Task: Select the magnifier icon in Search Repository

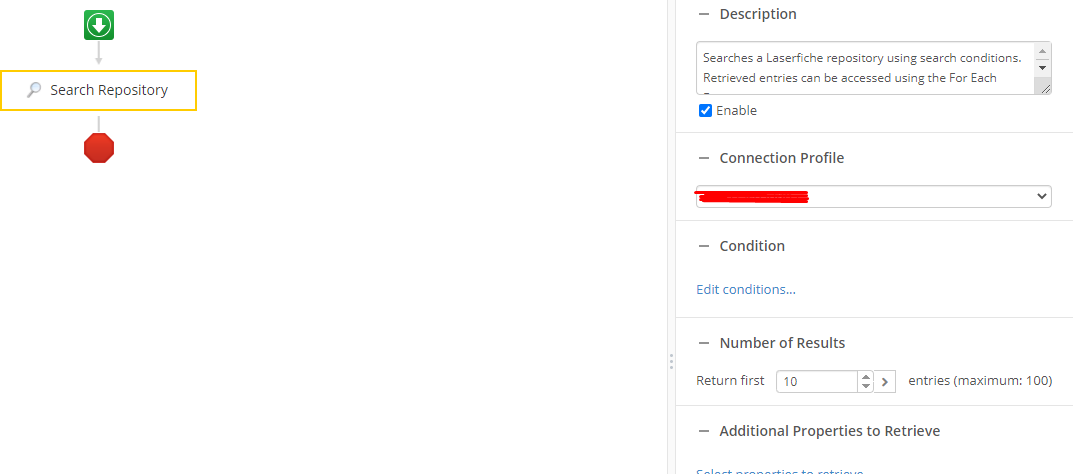Action: click(34, 90)
